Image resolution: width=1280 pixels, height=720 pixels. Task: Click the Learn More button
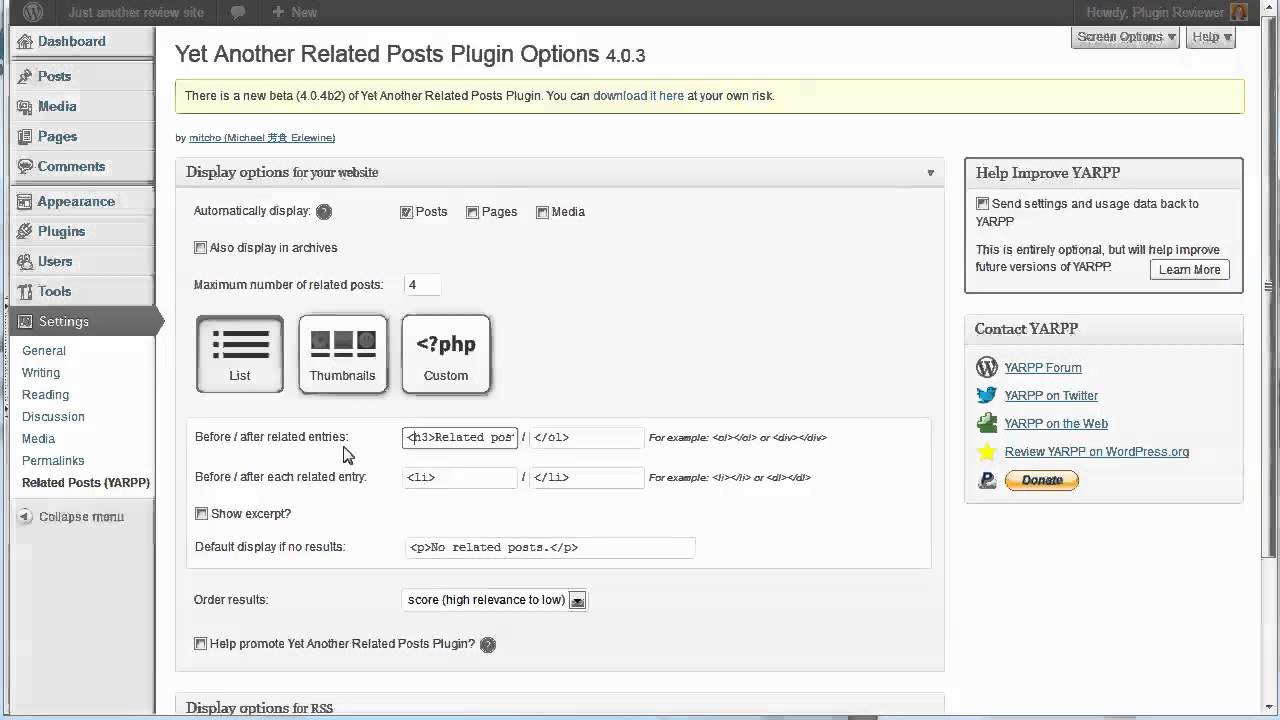pos(1189,270)
